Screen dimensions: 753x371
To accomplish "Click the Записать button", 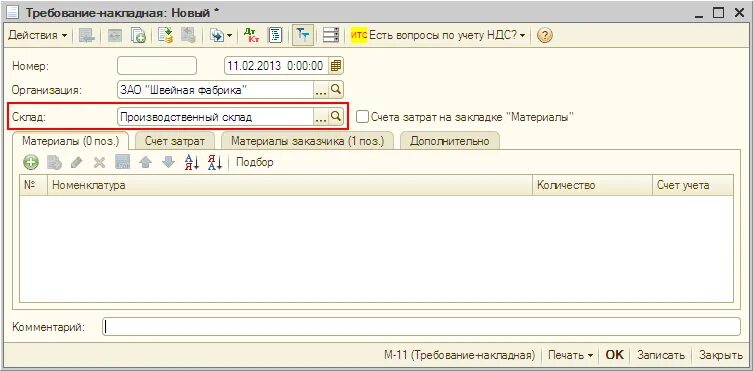I will [x=661, y=355].
